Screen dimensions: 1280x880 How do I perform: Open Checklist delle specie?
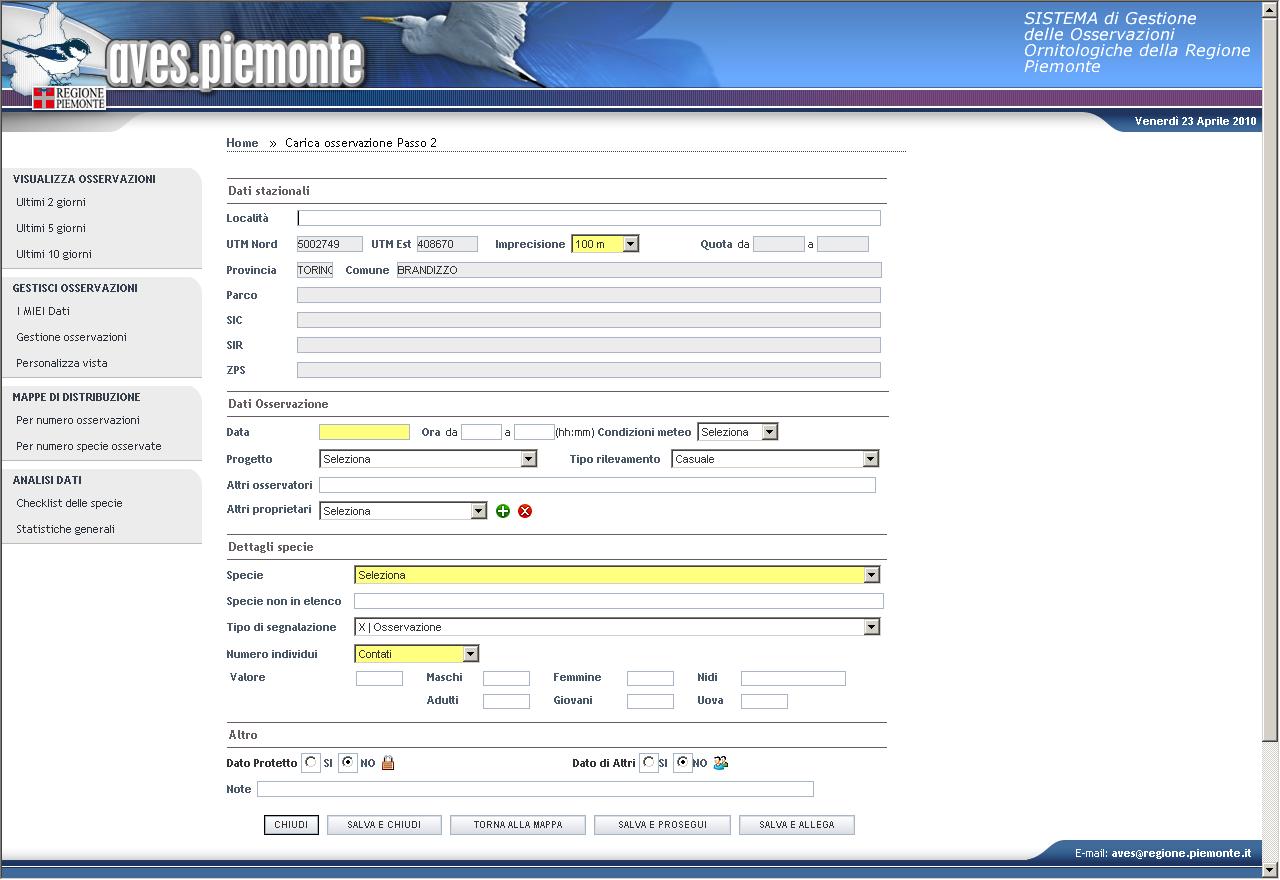tap(69, 503)
